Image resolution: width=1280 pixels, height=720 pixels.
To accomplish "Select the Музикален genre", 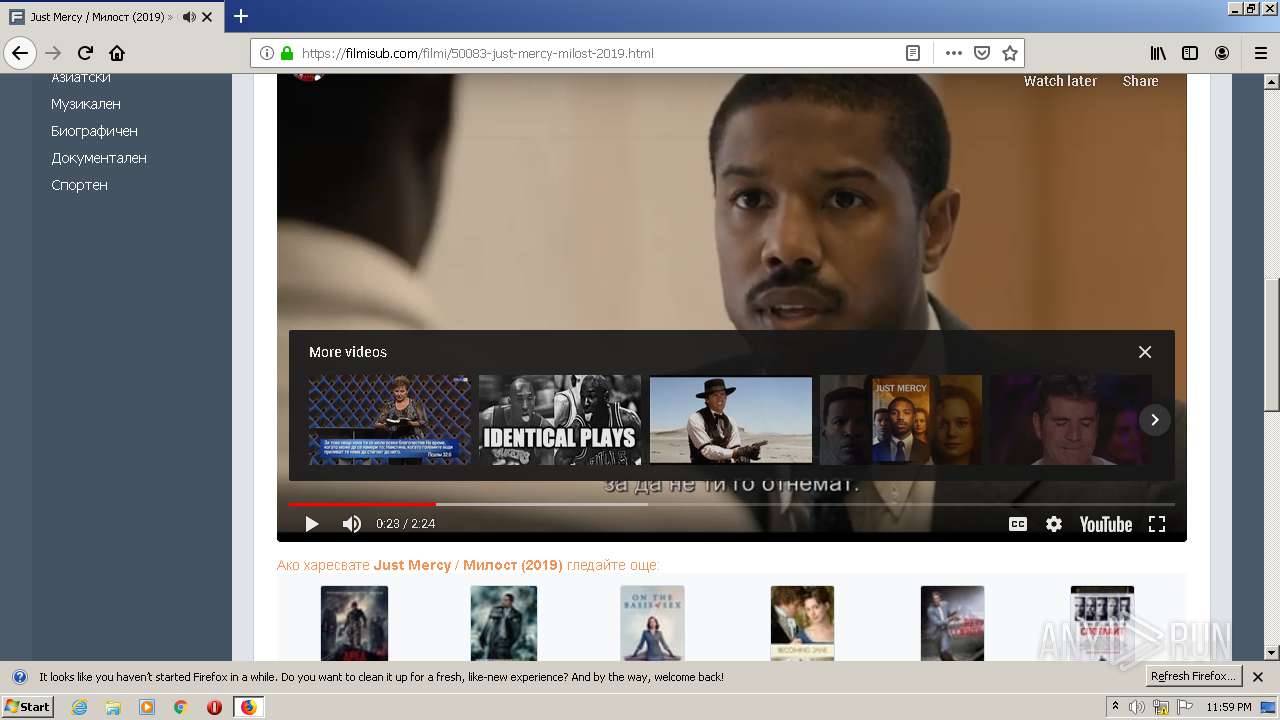I will pos(86,104).
